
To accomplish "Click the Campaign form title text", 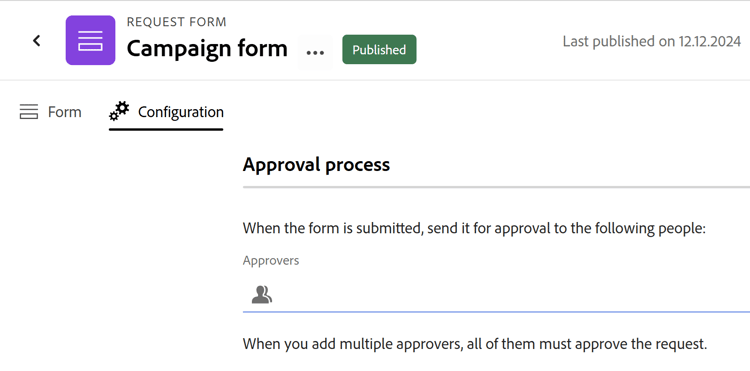I will tap(207, 48).
